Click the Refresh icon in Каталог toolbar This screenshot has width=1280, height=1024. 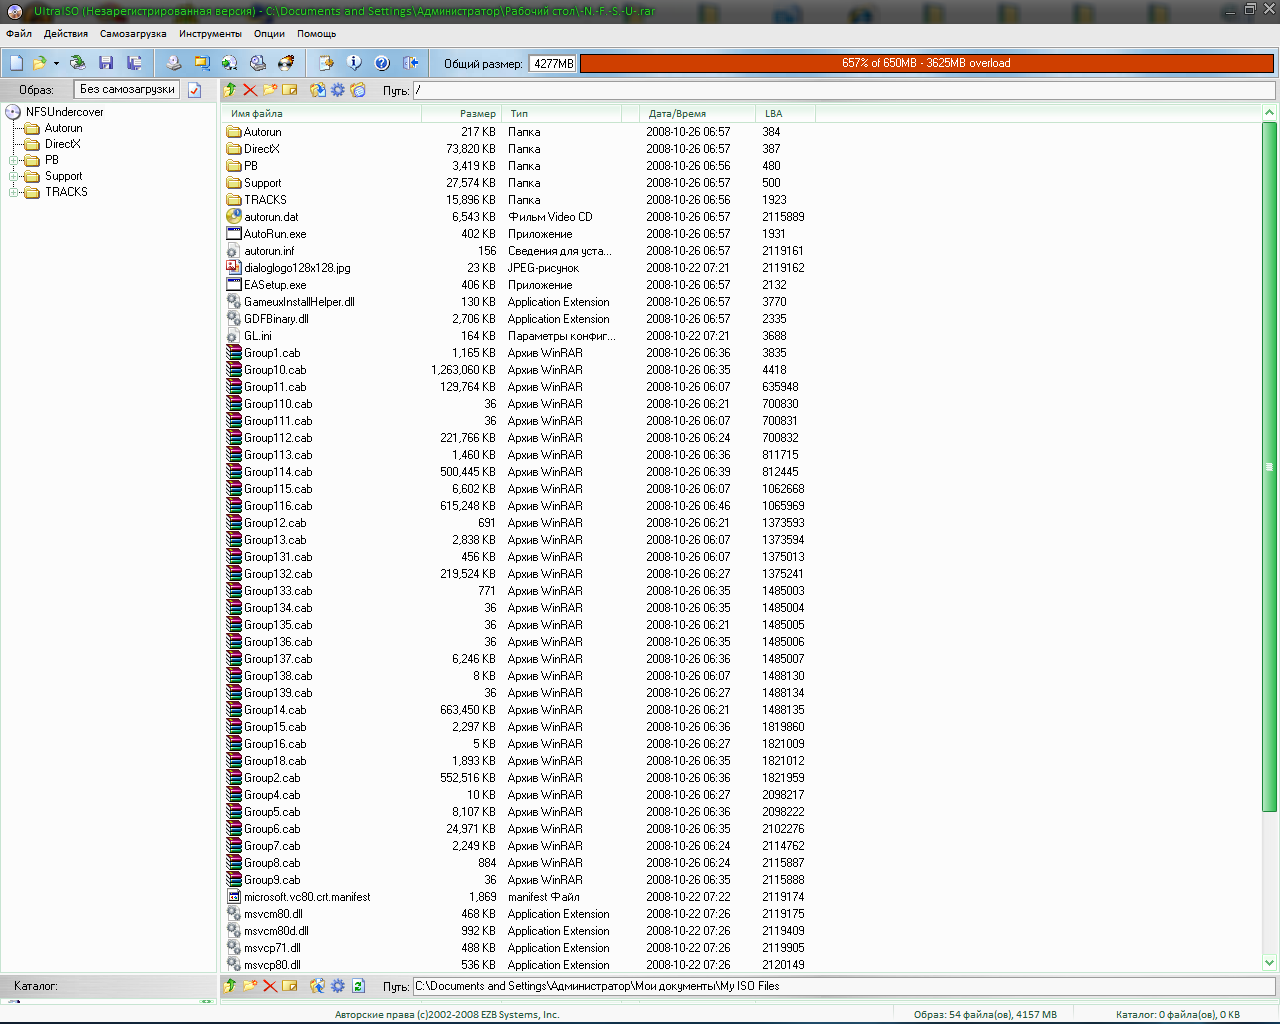coord(358,986)
